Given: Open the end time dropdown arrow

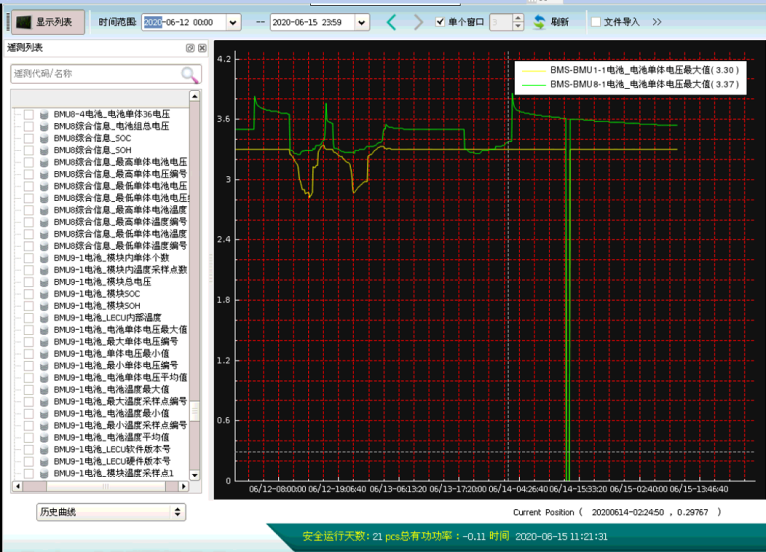Looking at the screenshot, I should [x=362, y=22].
